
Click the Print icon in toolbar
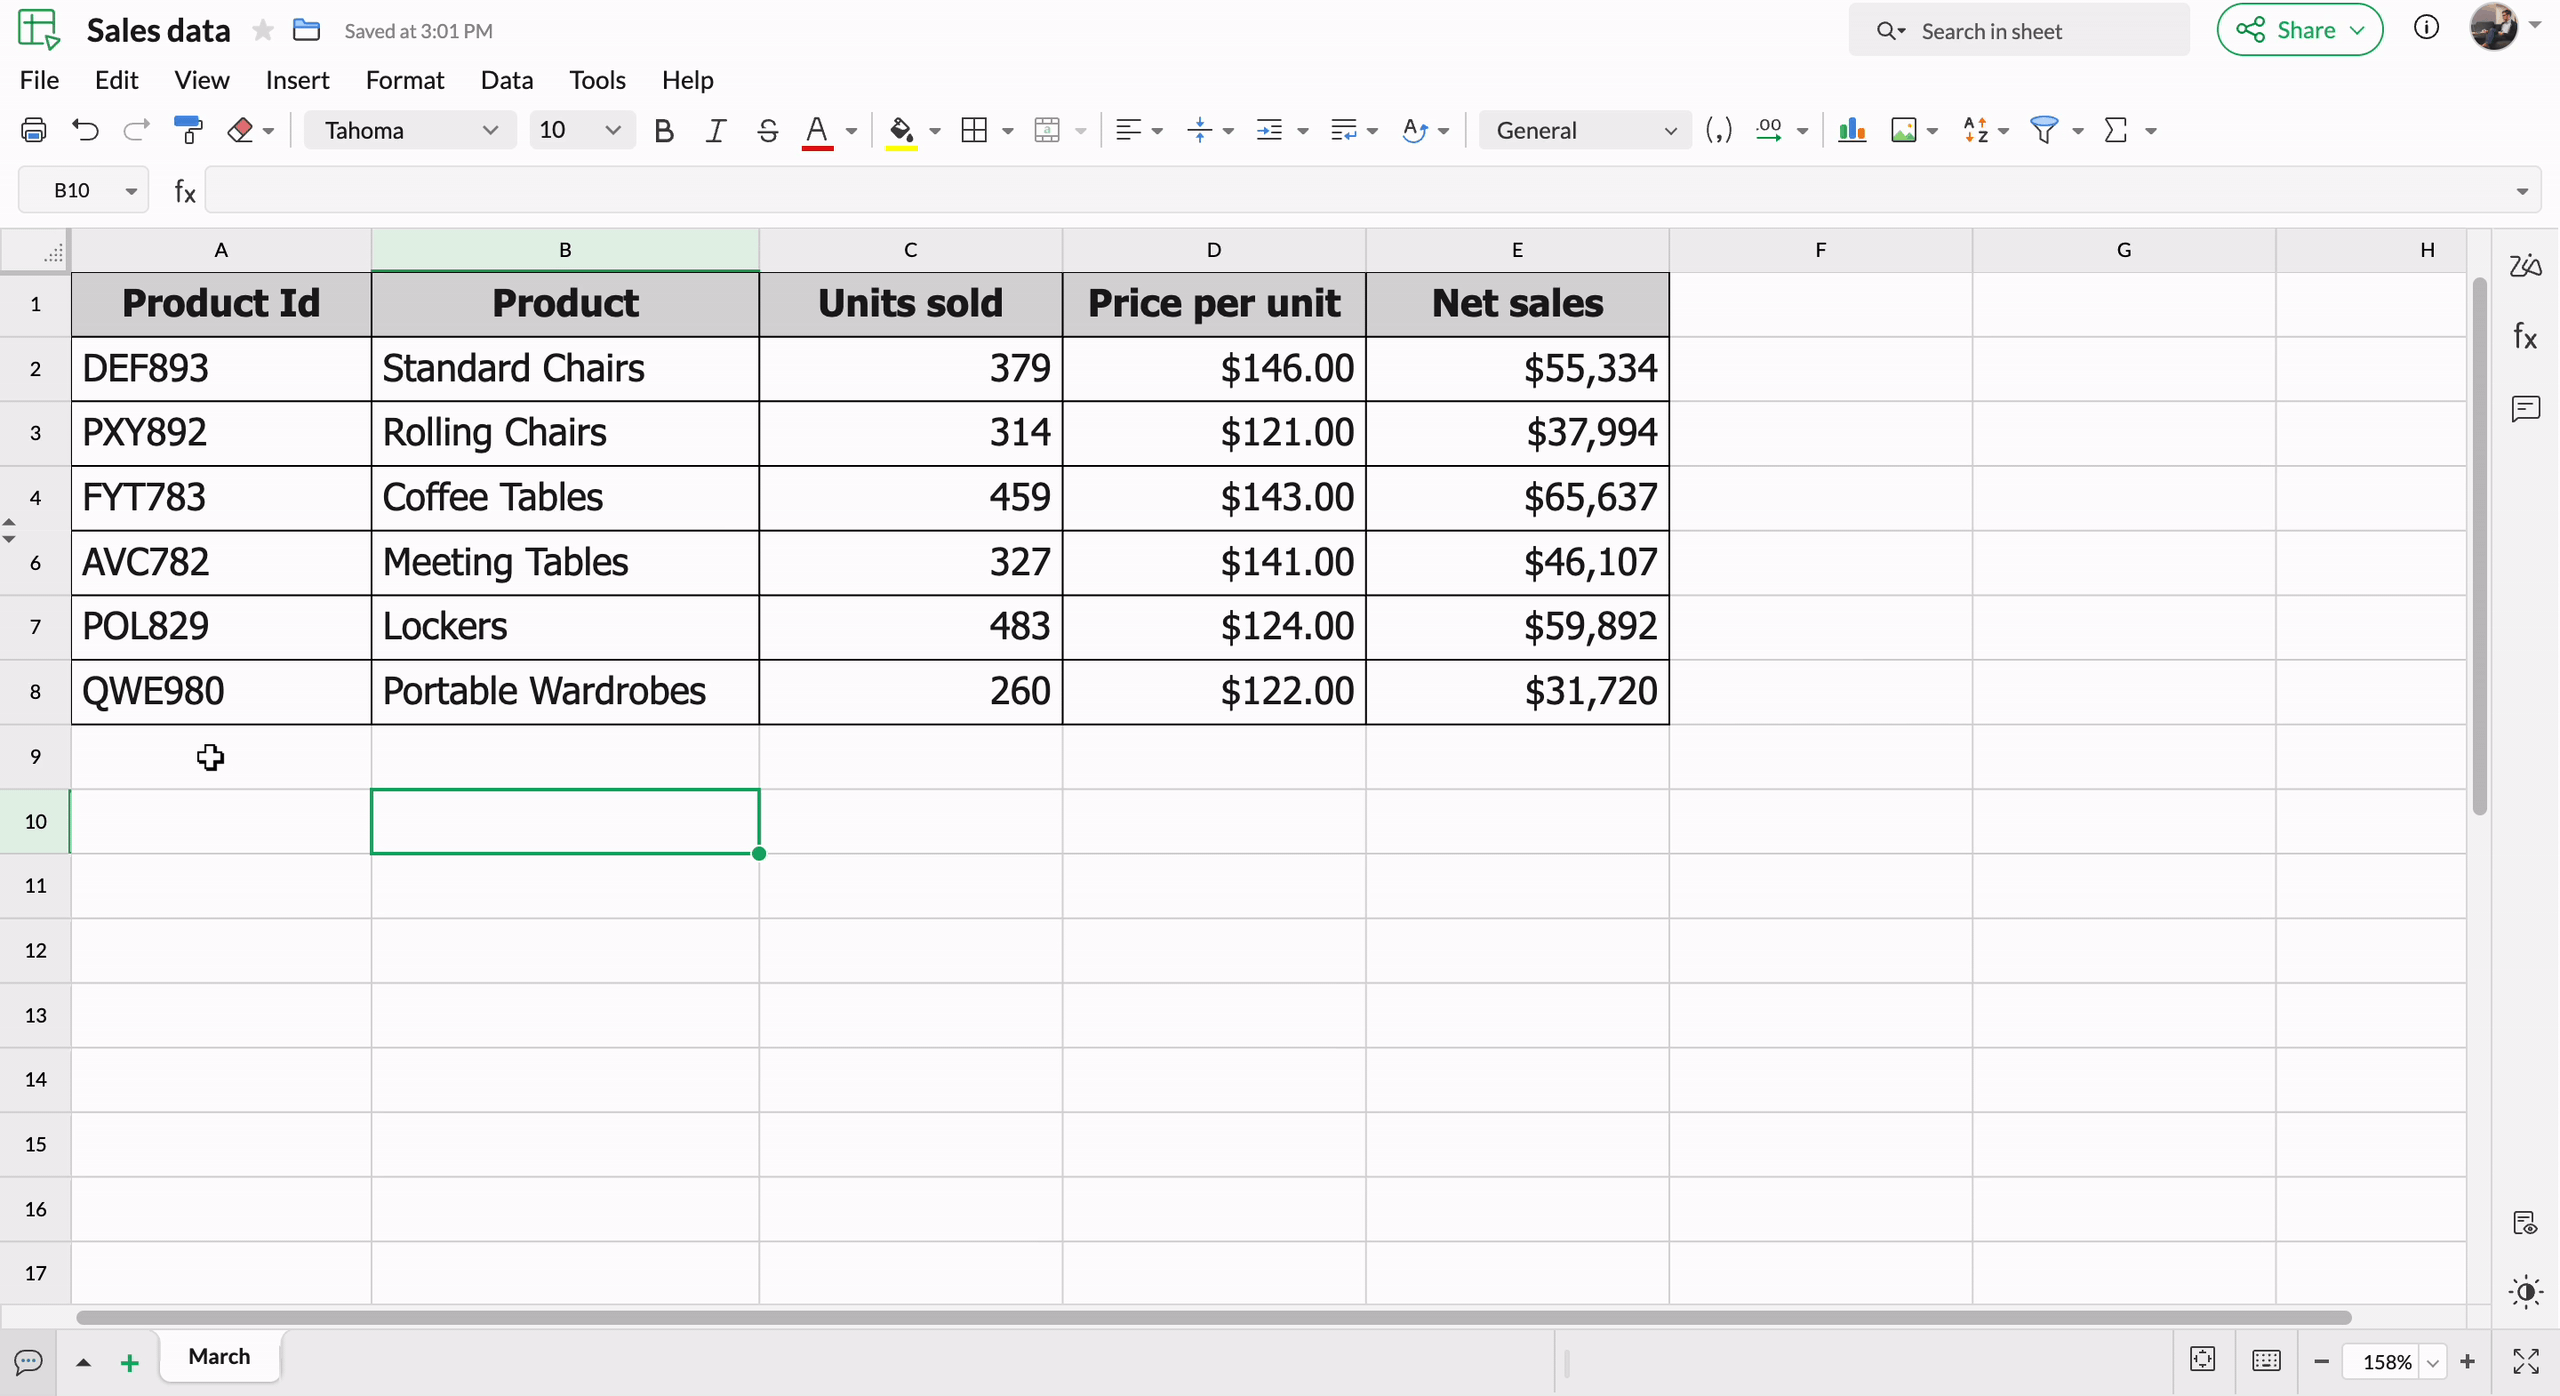tap(34, 130)
